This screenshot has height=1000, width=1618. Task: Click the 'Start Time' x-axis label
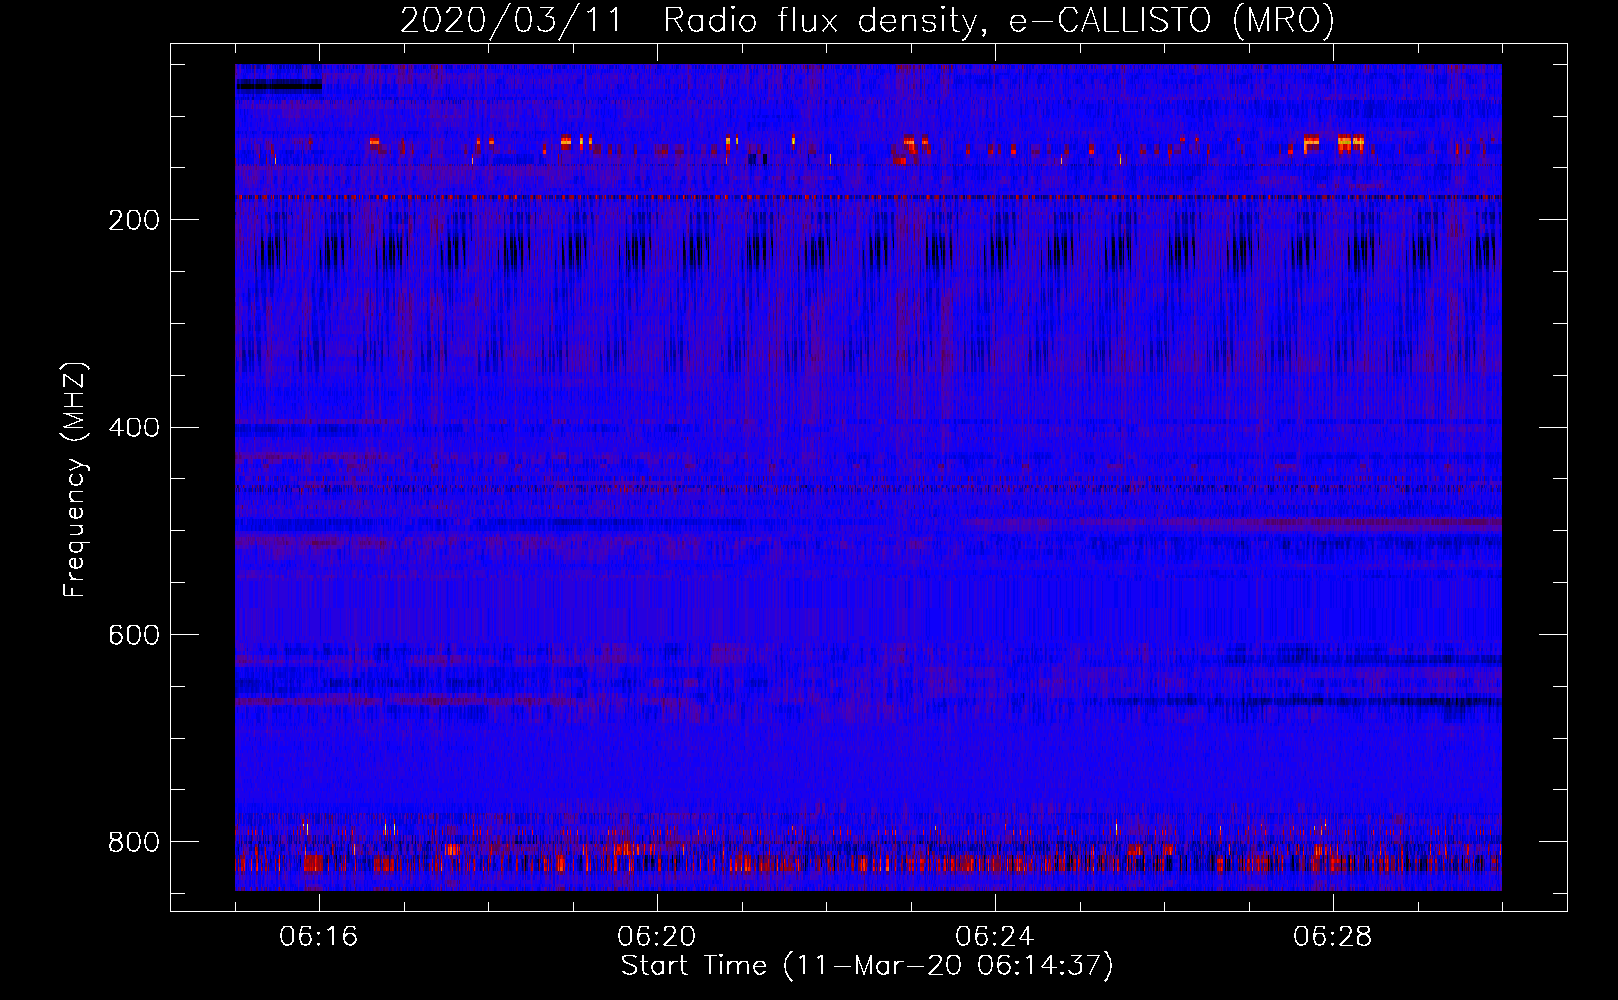(x=866, y=966)
